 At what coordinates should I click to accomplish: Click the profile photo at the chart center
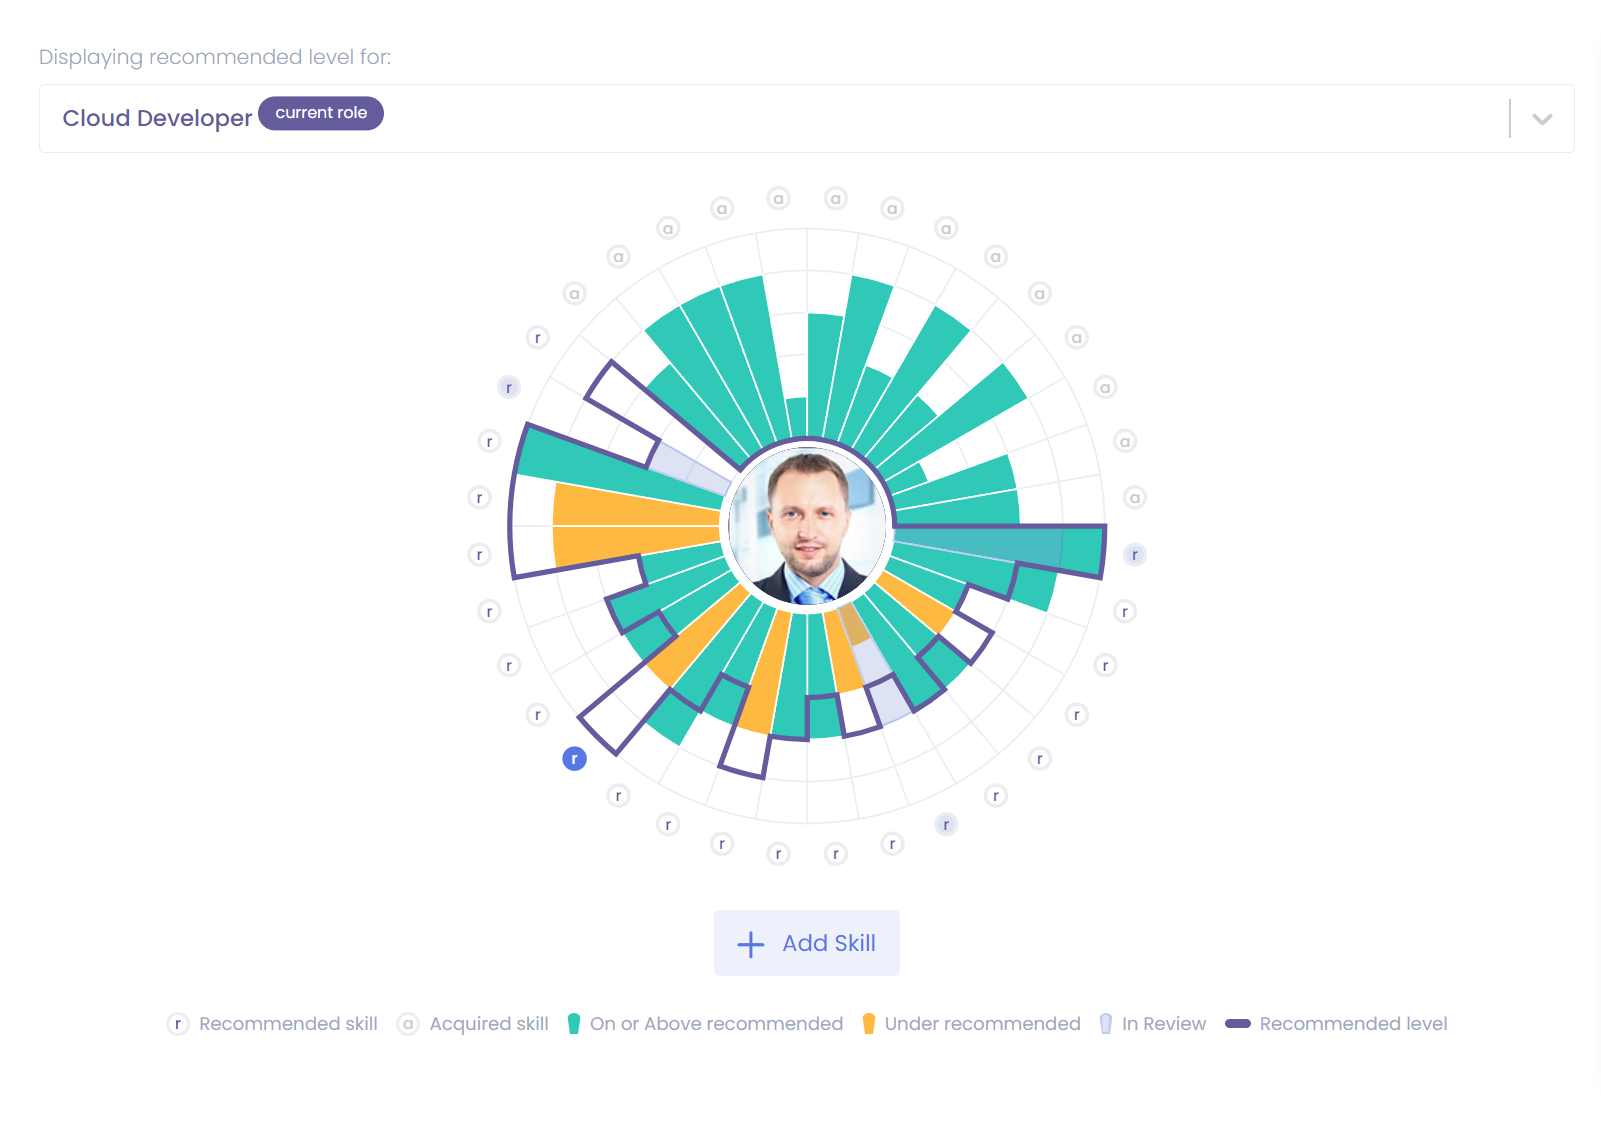click(807, 527)
